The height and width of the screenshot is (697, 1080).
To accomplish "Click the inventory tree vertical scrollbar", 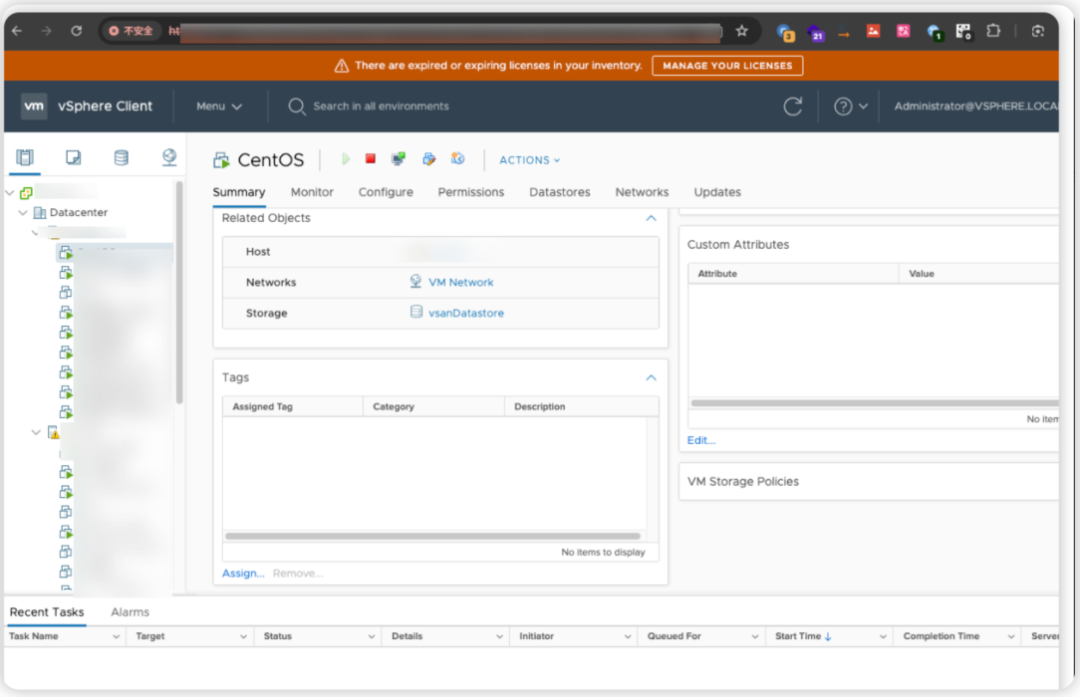I will tap(179, 293).
